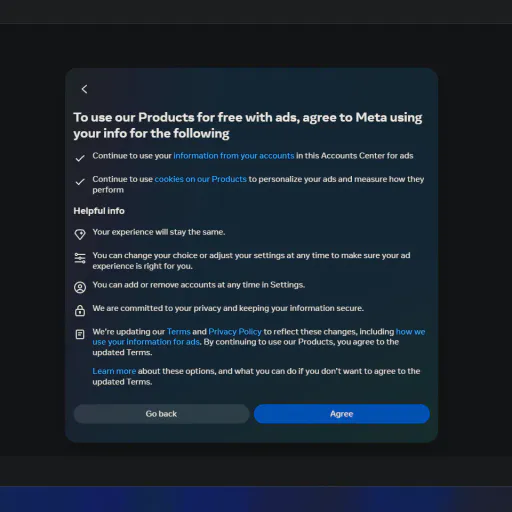Click the profile icon beside add or remove accounts
Screen dimensions: 512x512
[x=80, y=287]
